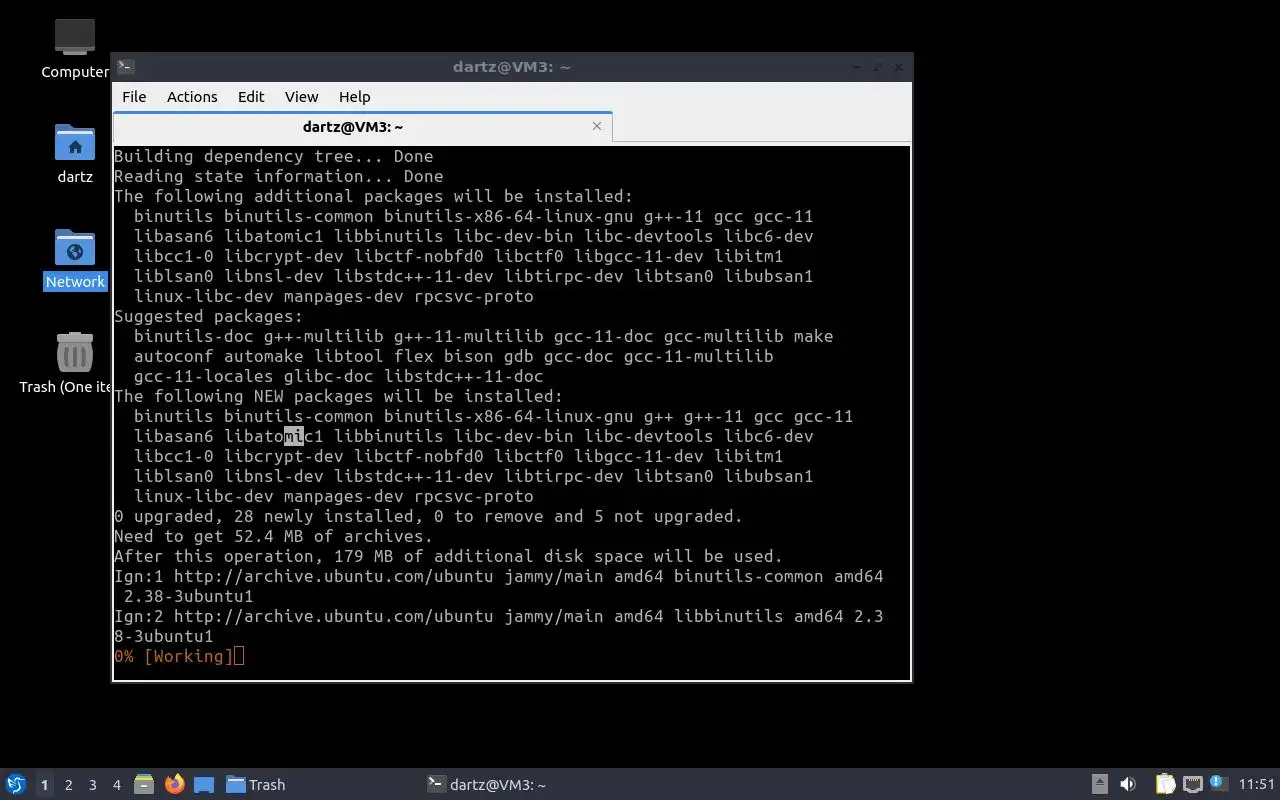1280x800 pixels.
Task: Switch to virtual desktop 2
Action: [68, 785]
